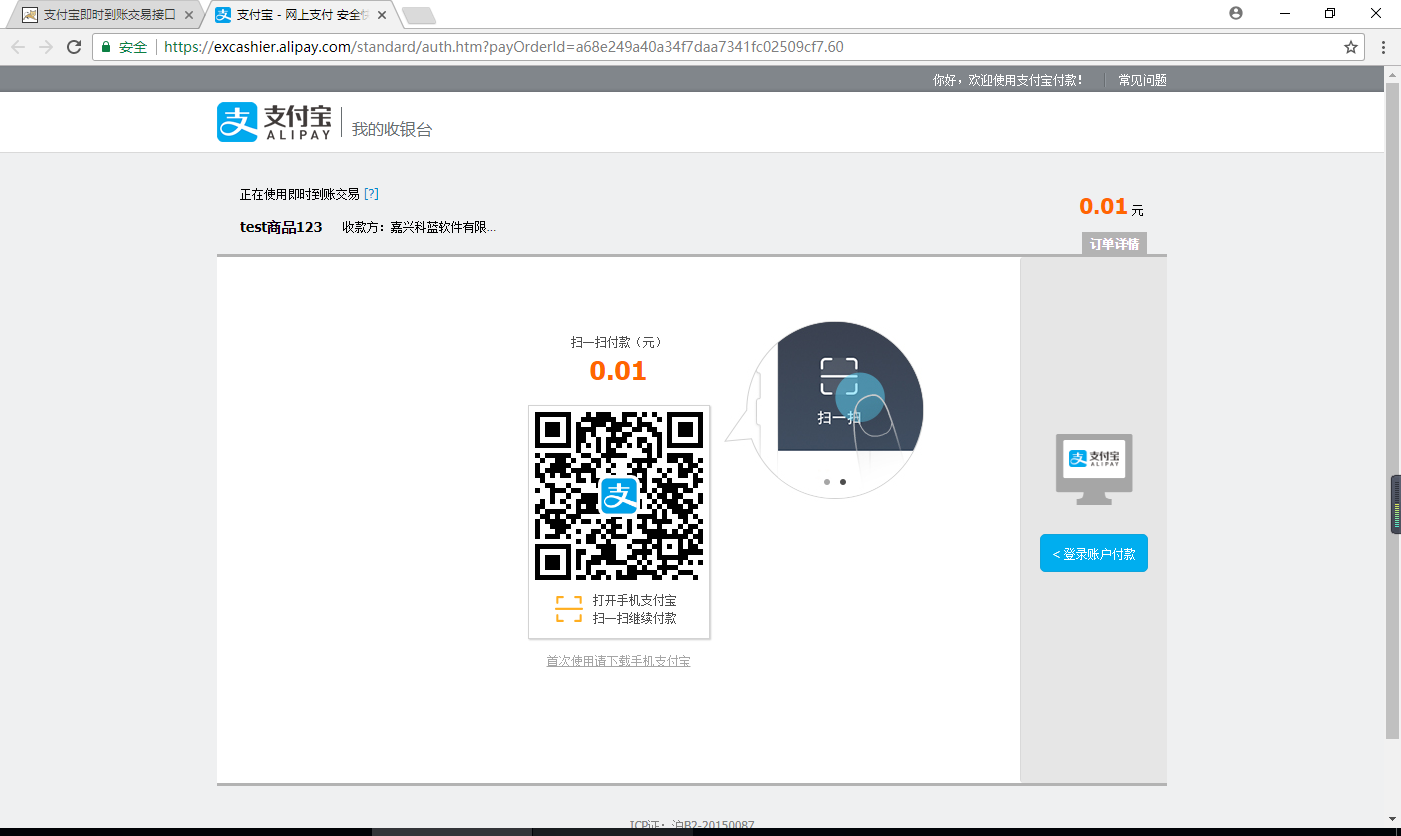Screen dimensions: 1401x836
Task: Click the 收款方 payee text
Action: 419,227
